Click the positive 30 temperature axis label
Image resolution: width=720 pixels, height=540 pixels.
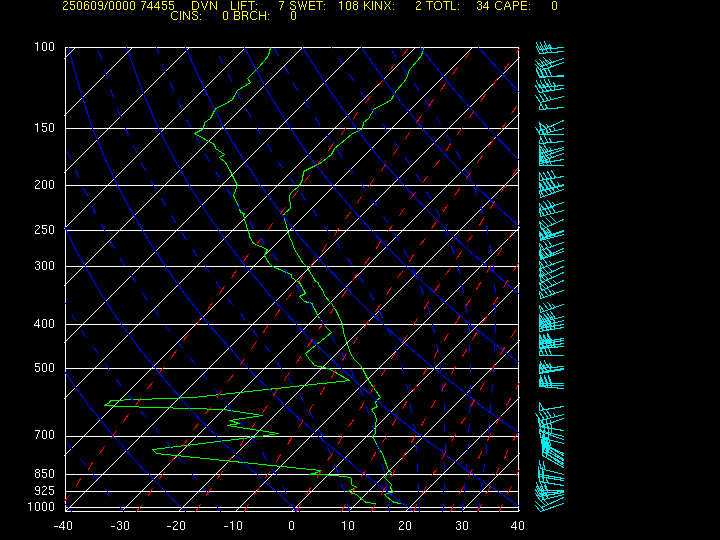tap(461, 526)
